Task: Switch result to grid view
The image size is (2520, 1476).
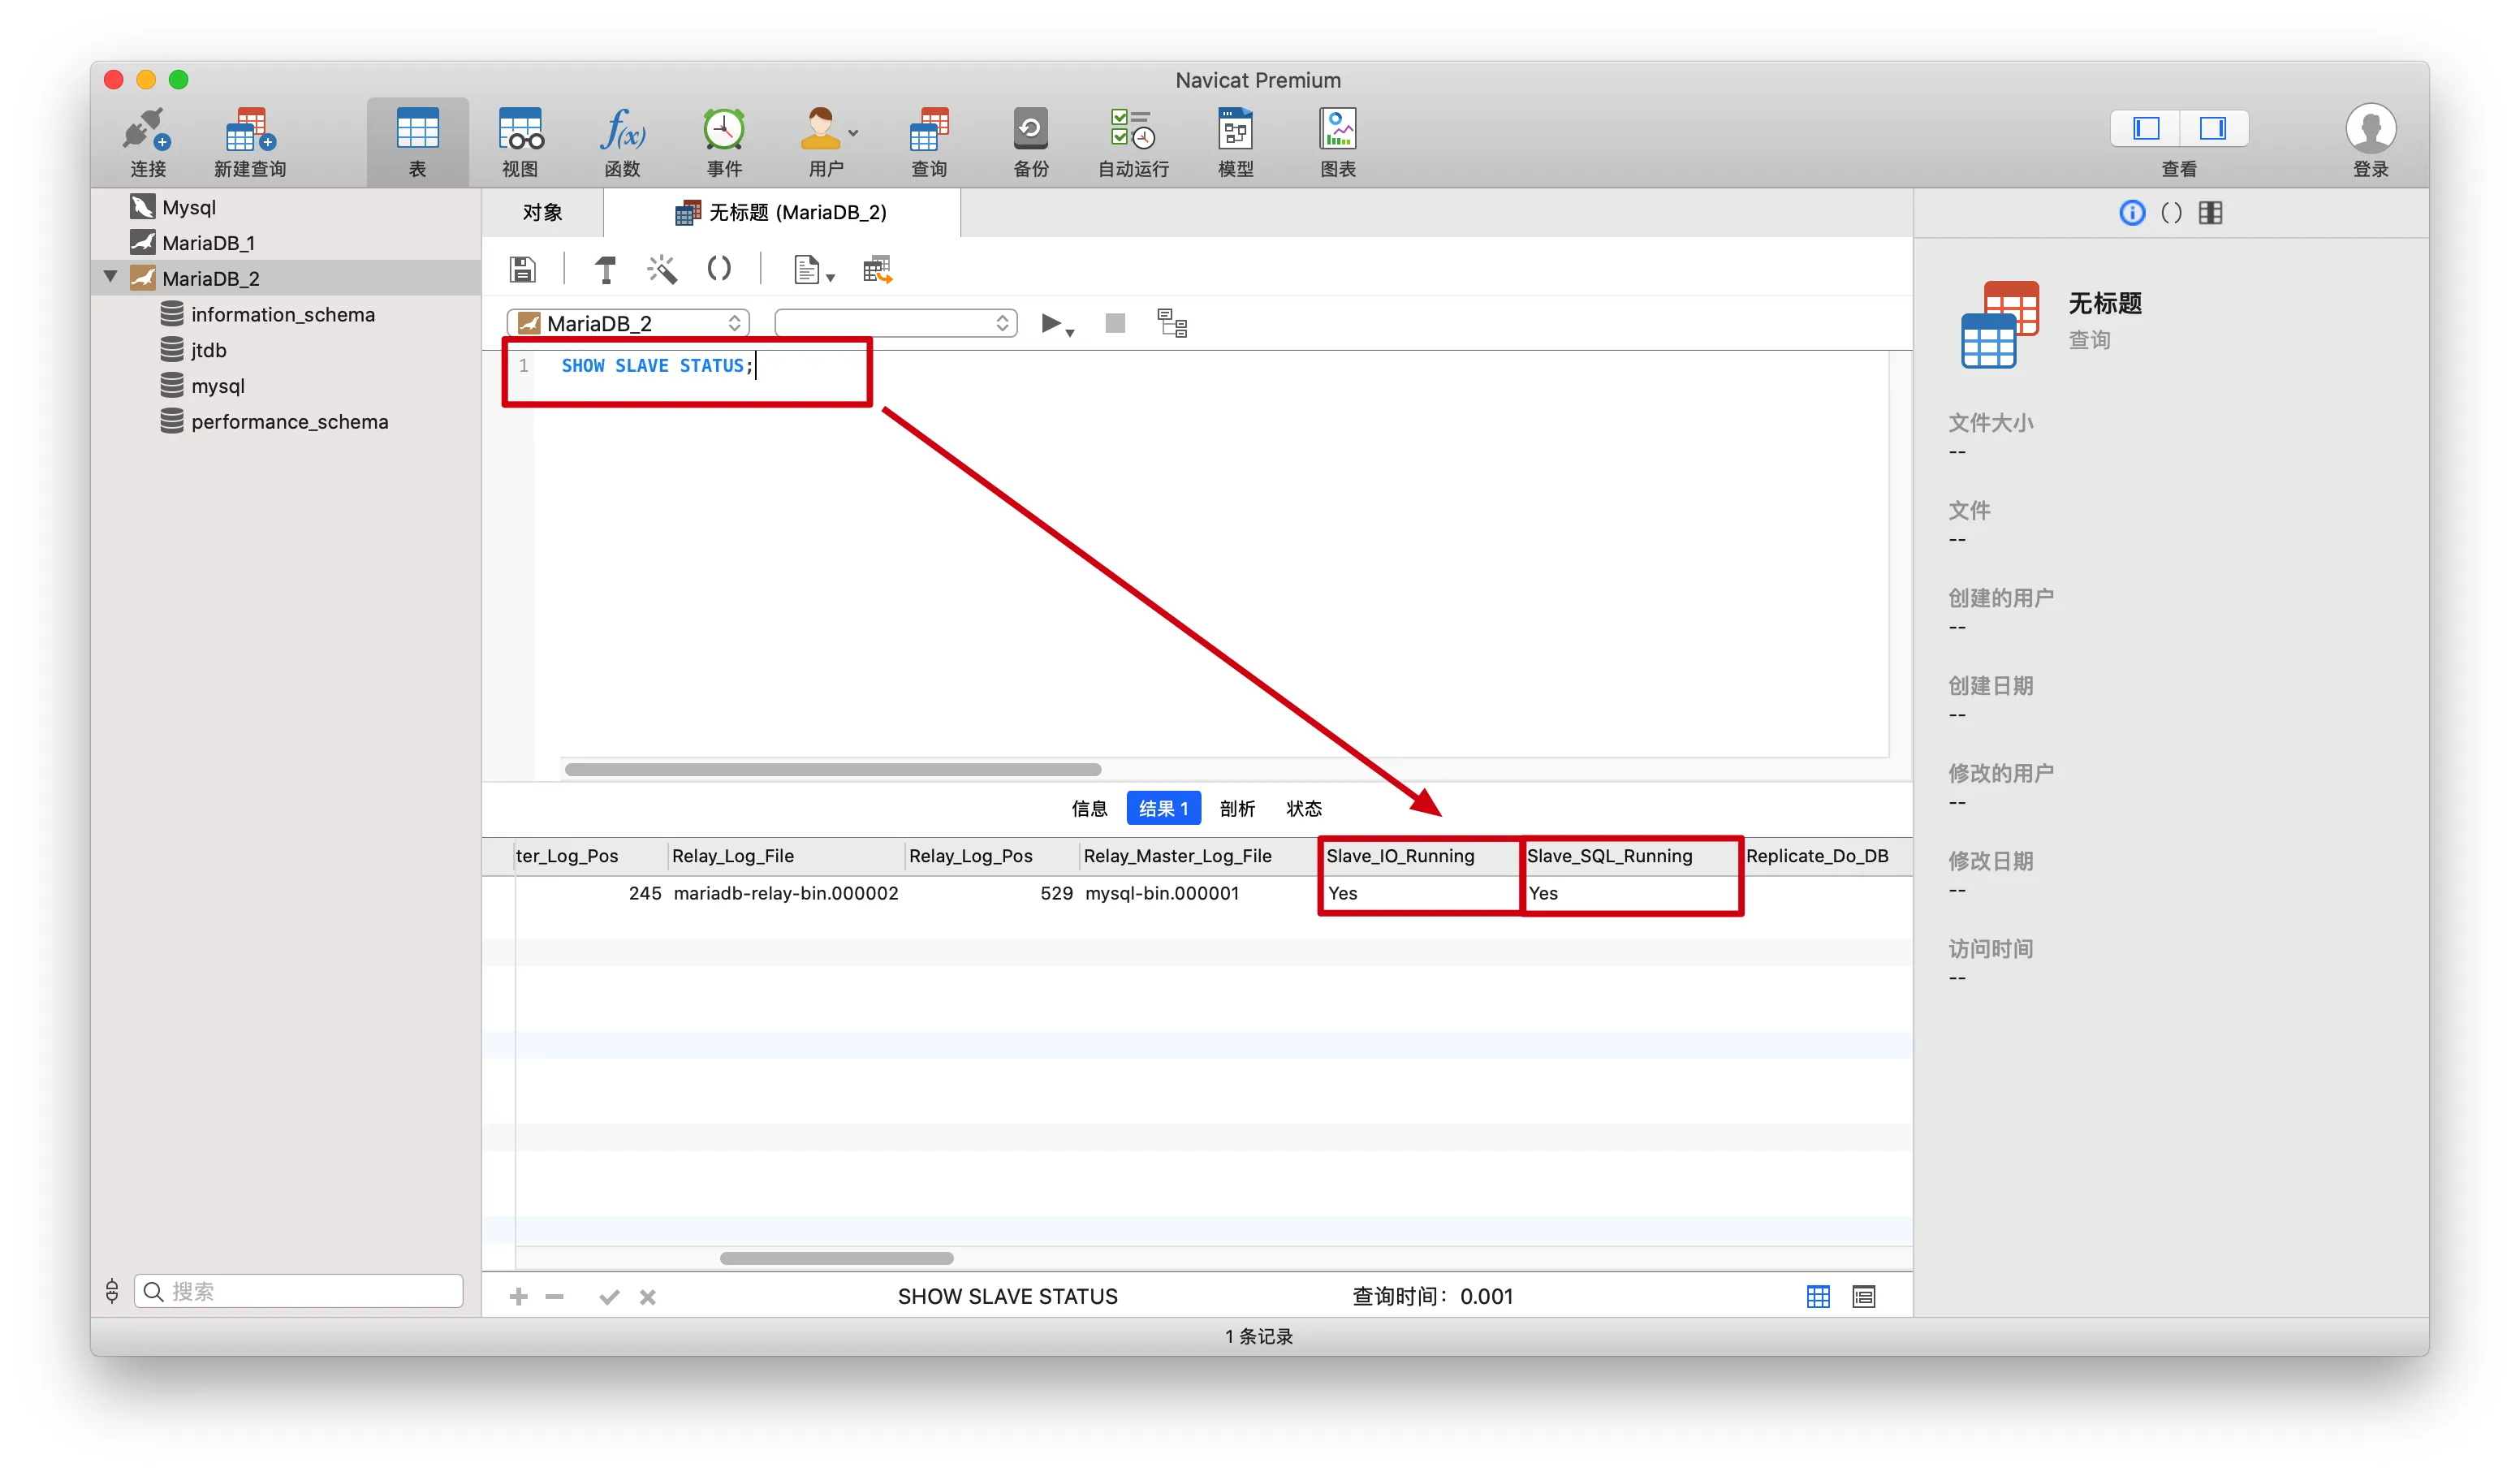Action: [x=1818, y=1296]
